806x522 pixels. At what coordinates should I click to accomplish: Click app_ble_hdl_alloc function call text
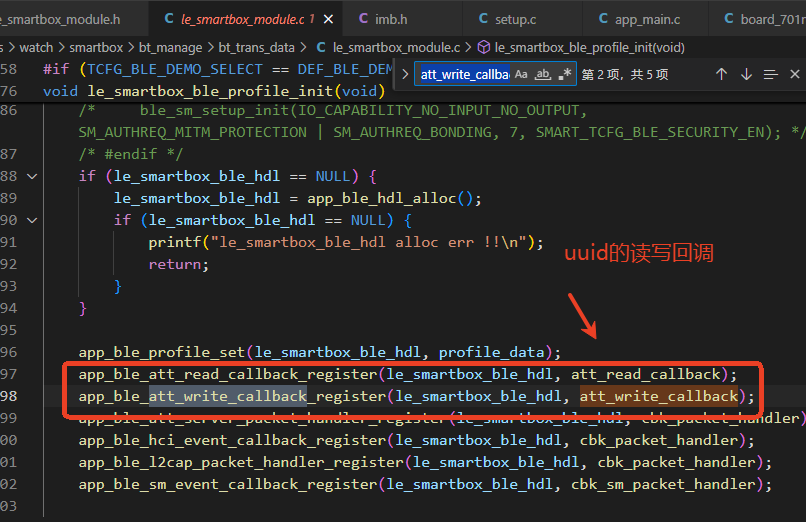click(x=382, y=198)
